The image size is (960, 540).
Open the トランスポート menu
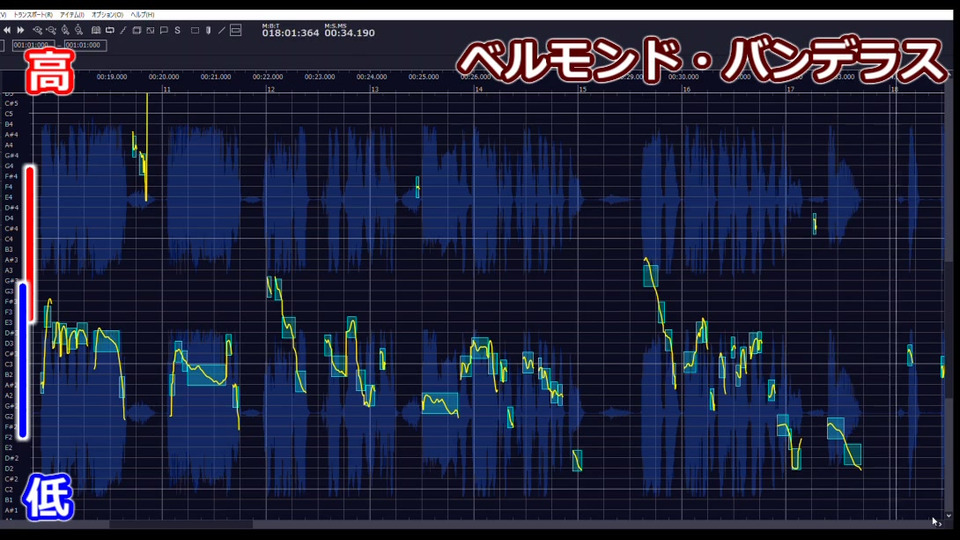point(33,15)
